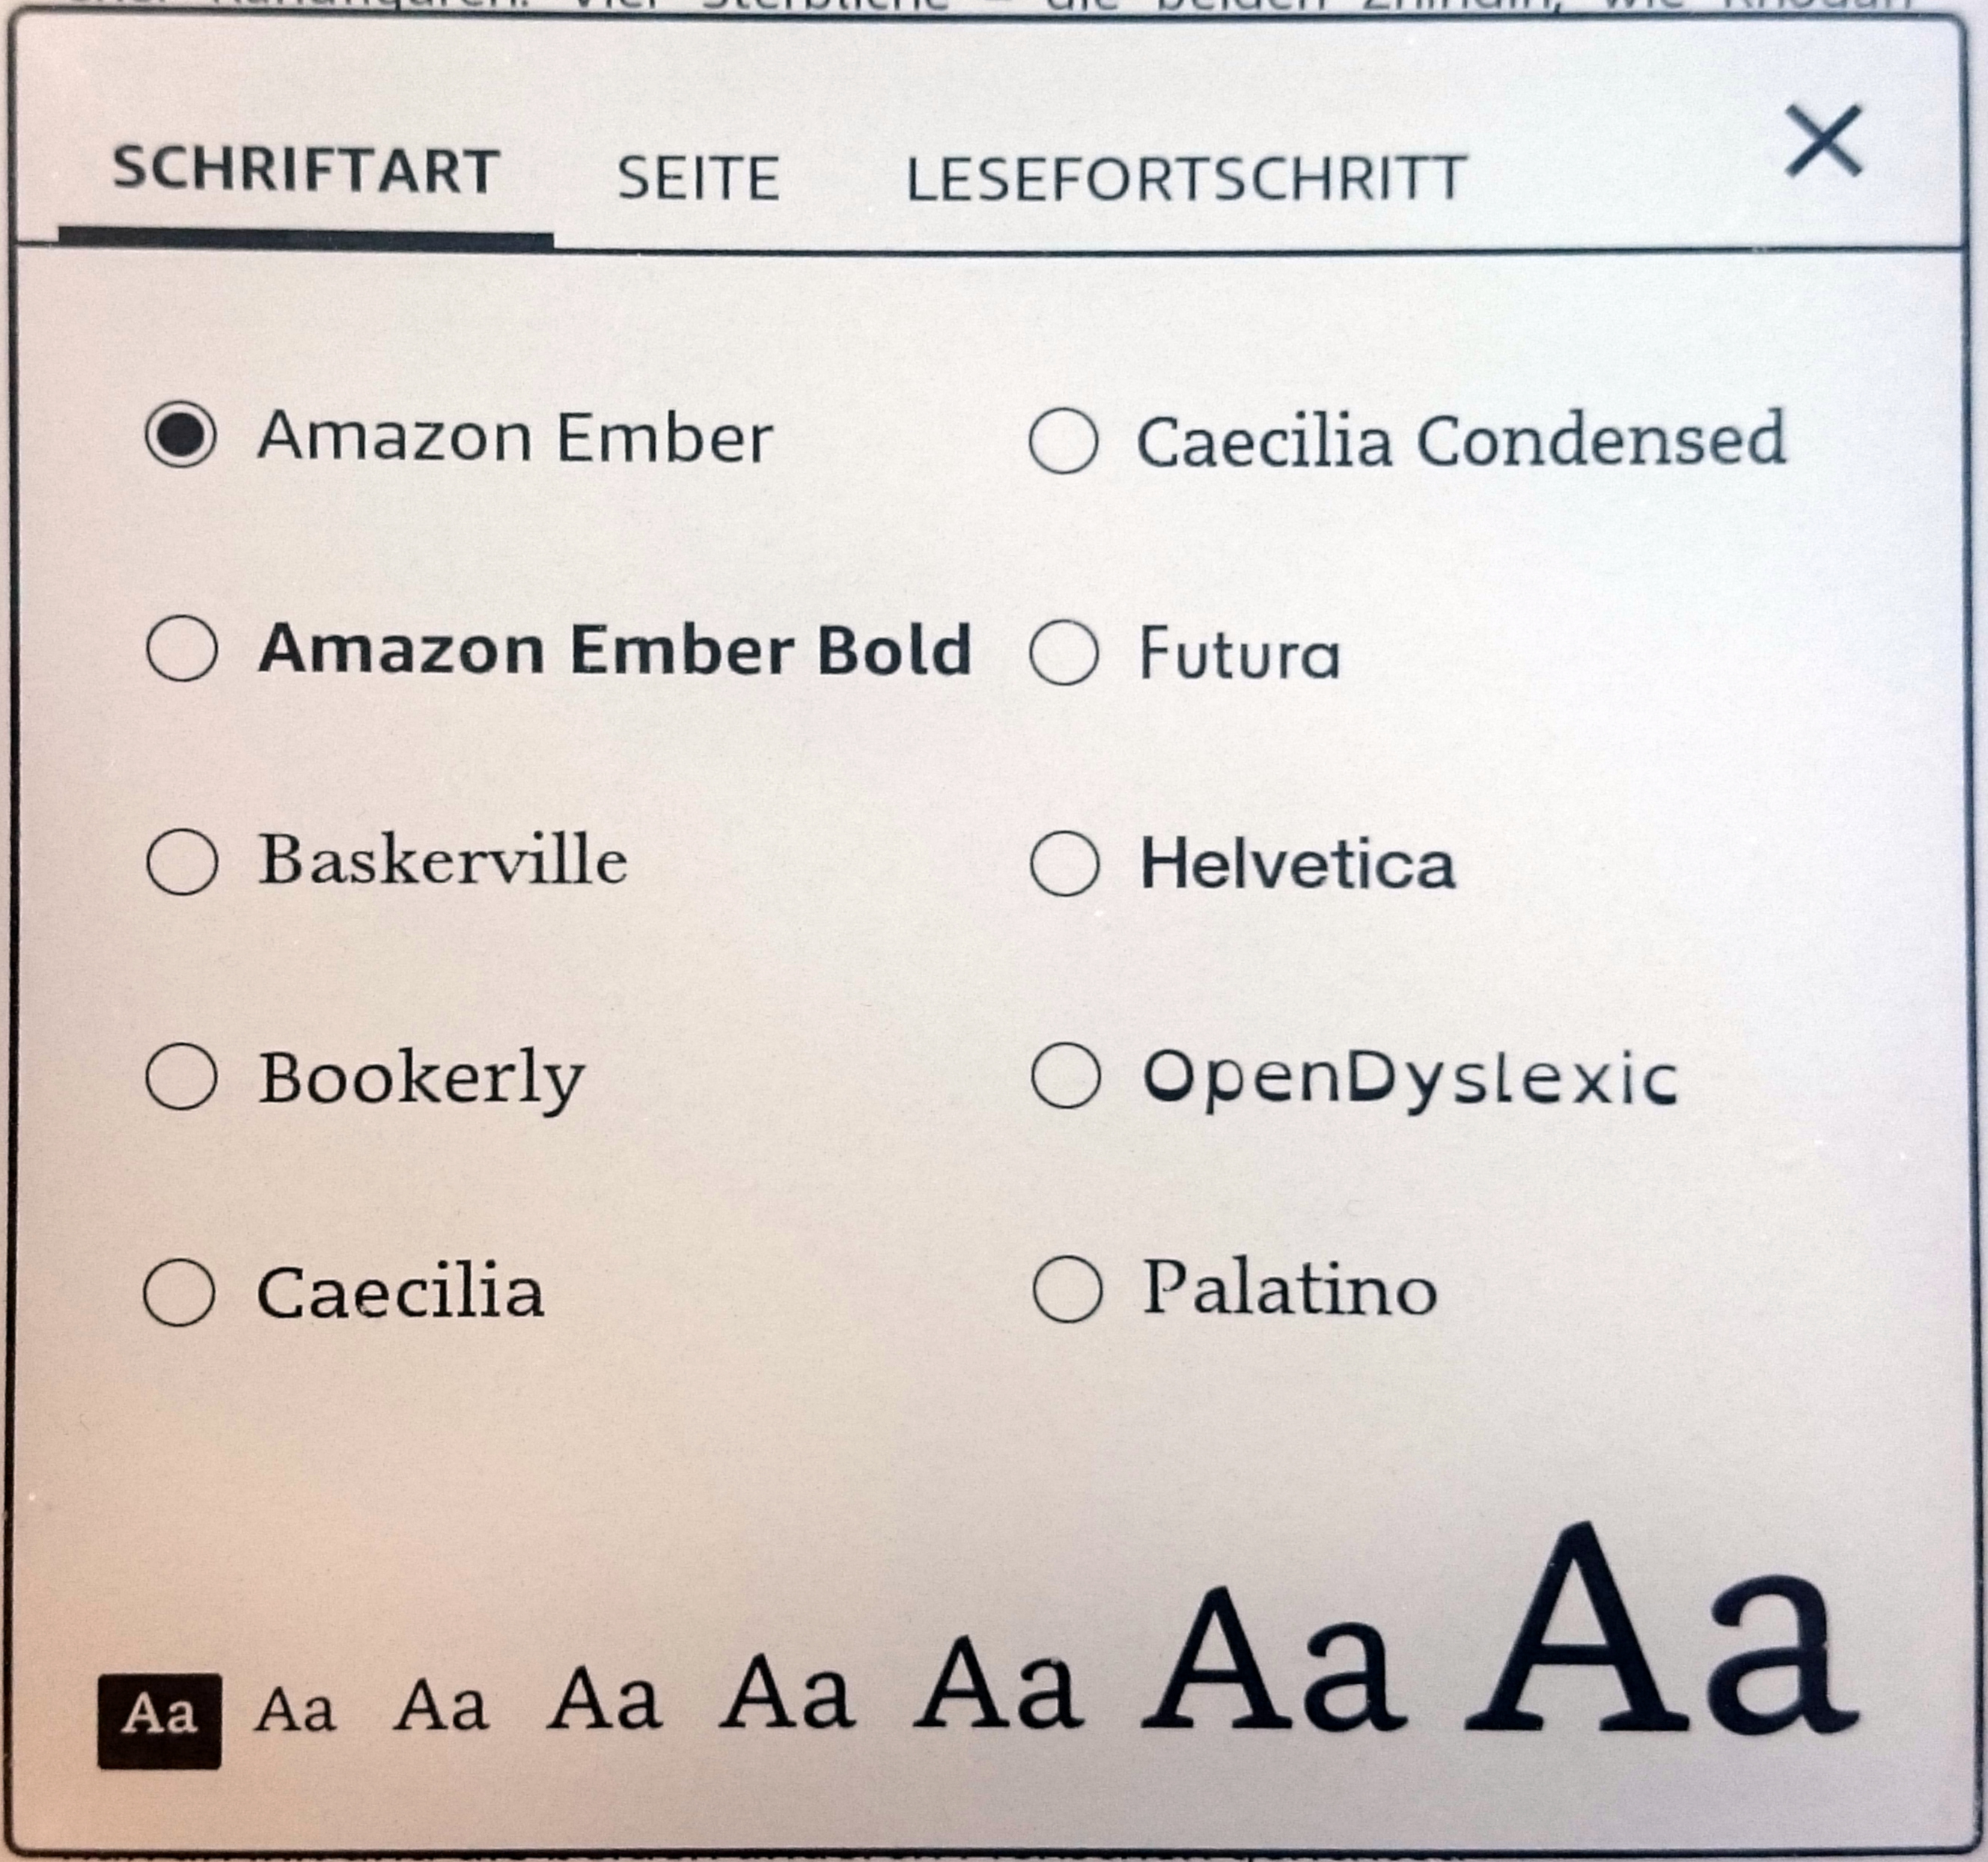The height and width of the screenshot is (1862, 1988).
Task: Switch font to Futura
Action: [x=1063, y=653]
